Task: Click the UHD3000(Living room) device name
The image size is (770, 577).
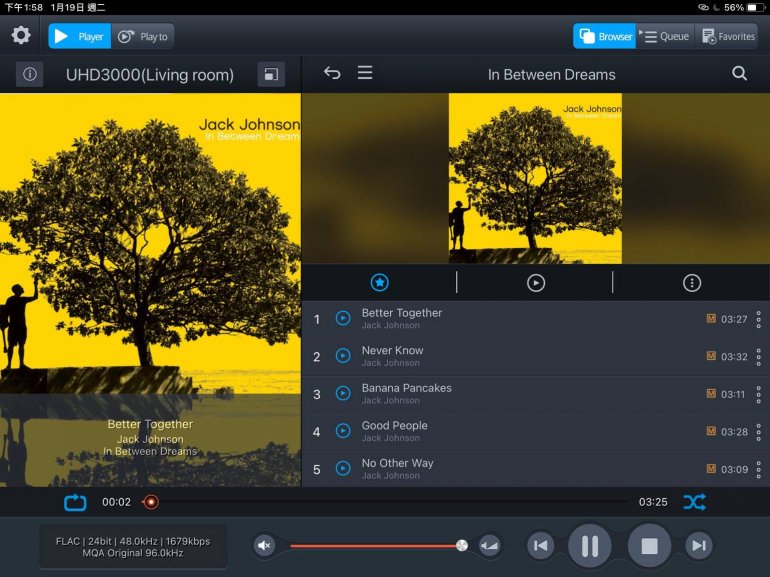Action: pos(150,75)
